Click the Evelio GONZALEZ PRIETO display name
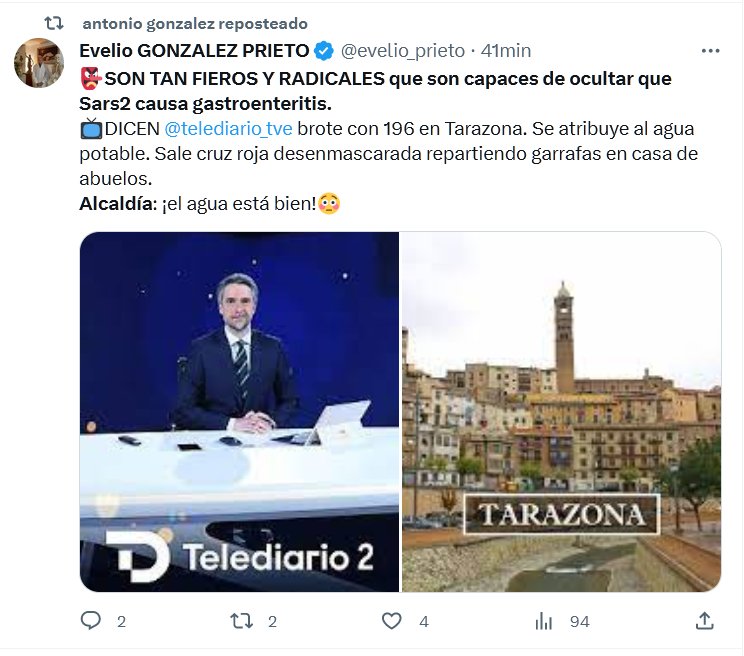 [194, 51]
